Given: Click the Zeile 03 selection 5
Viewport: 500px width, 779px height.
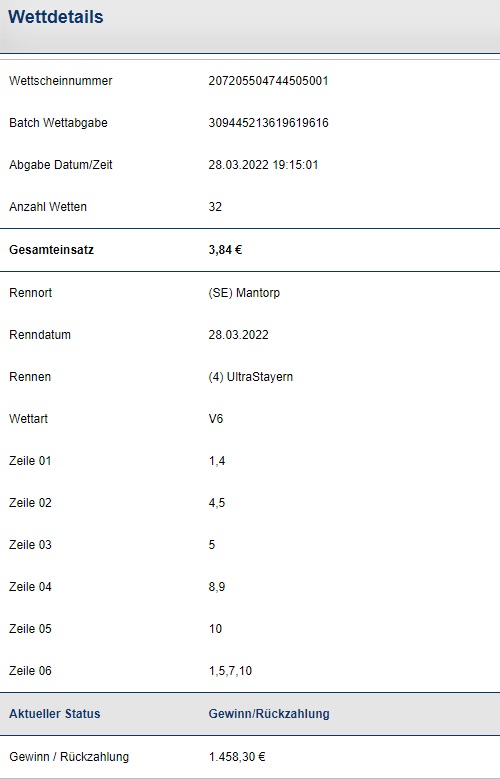Looking at the screenshot, I should coord(212,545).
